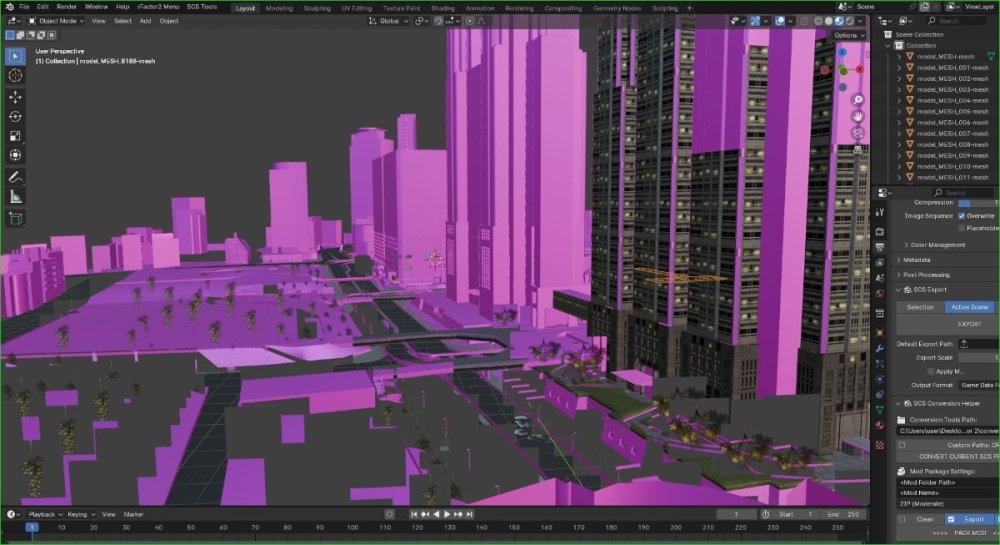This screenshot has width=1000, height=545.
Task: Open the Material properties tab
Action: click(x=880, y=425)
